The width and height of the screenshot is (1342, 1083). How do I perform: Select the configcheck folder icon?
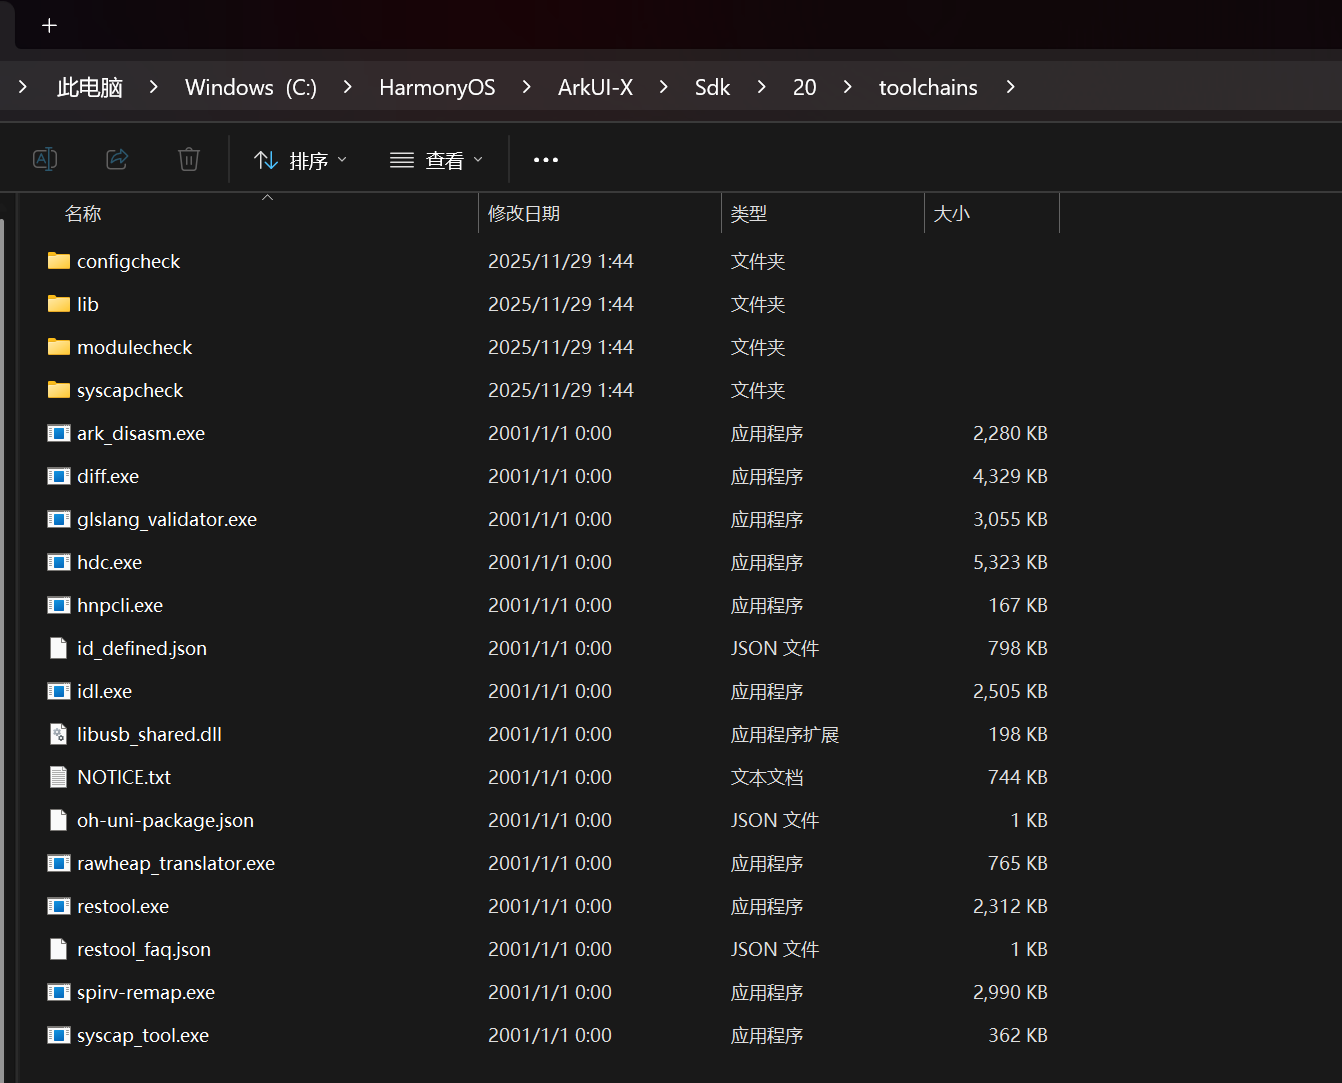(x=59, y=261)
